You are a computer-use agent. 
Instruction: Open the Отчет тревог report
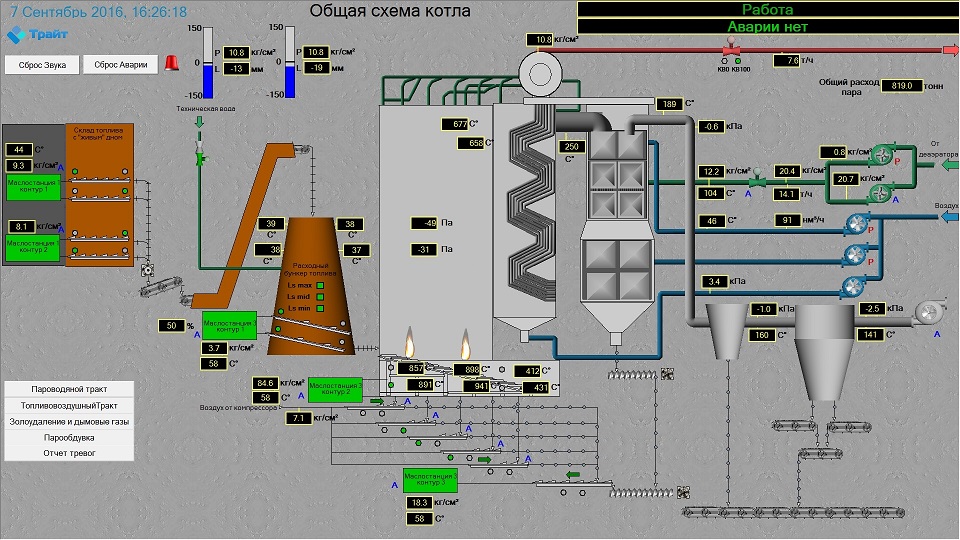pyautogui.click(x=69, y=453)
